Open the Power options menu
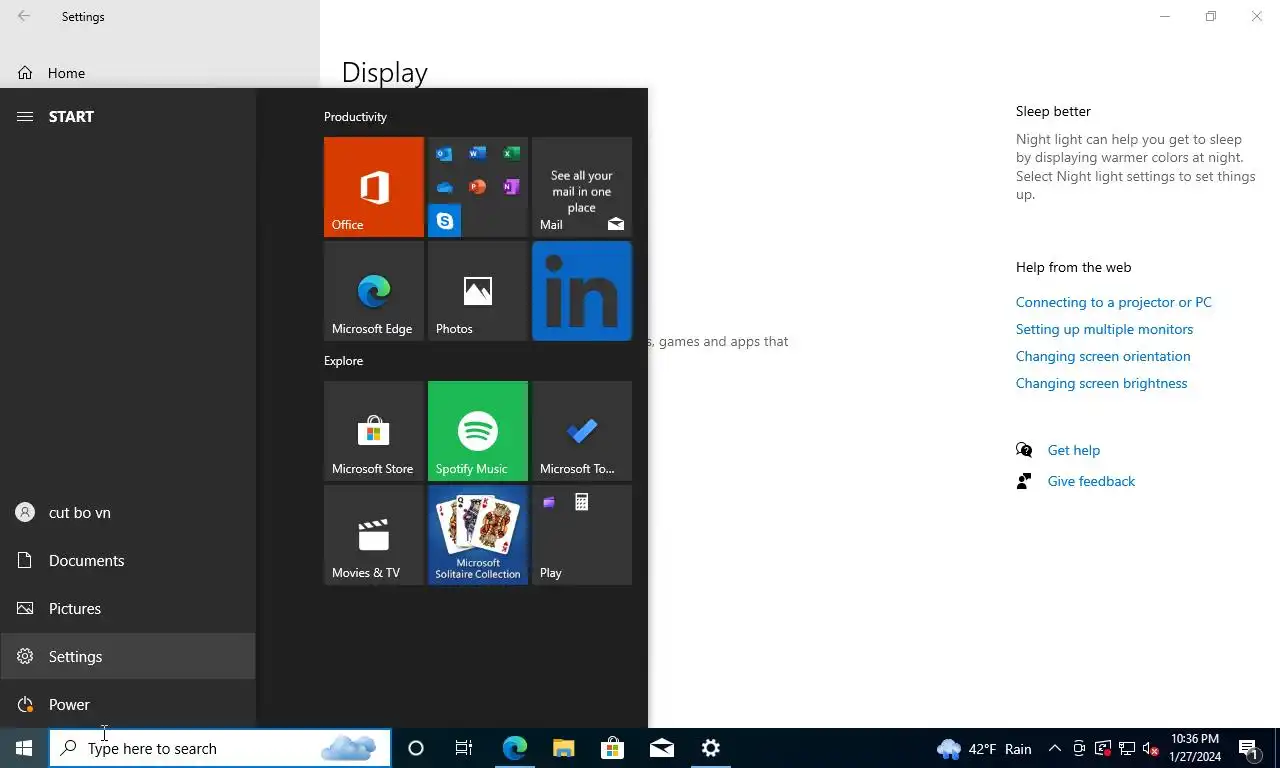This screenshot has width=1280, height=768. click(128, 705)
